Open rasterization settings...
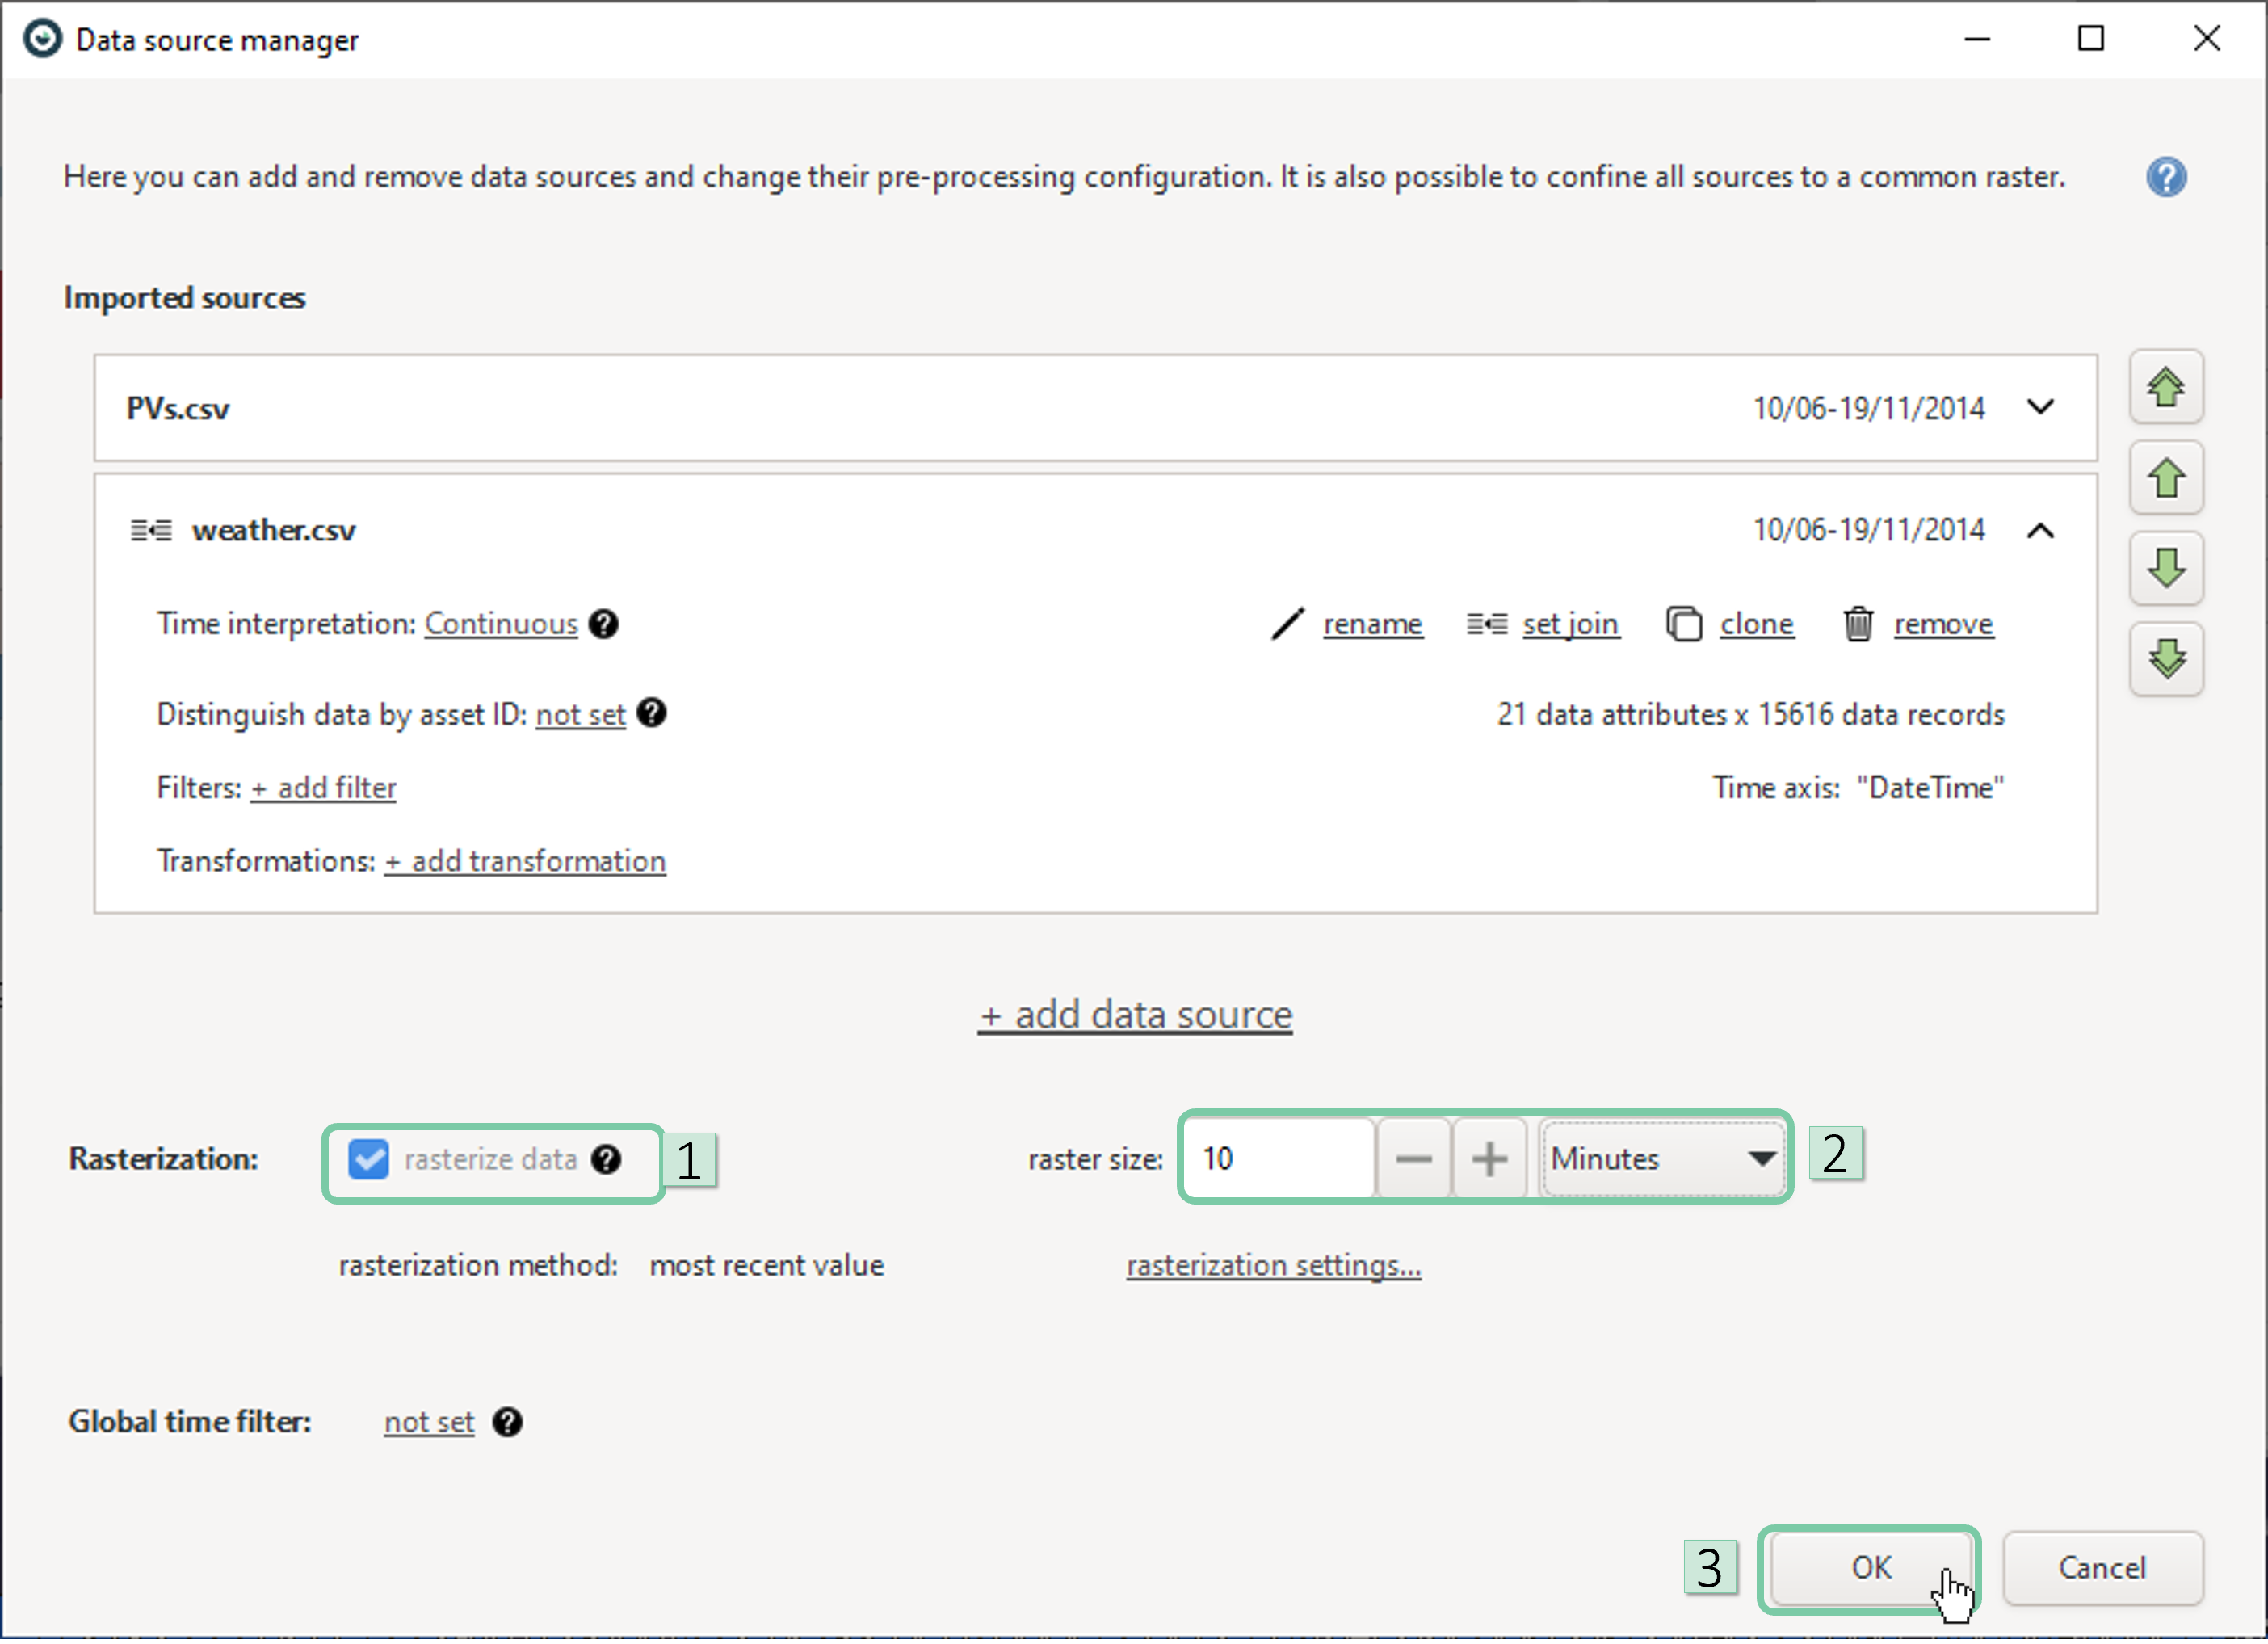Screen dimensions: 2268x1644 pos(1274,1266)
